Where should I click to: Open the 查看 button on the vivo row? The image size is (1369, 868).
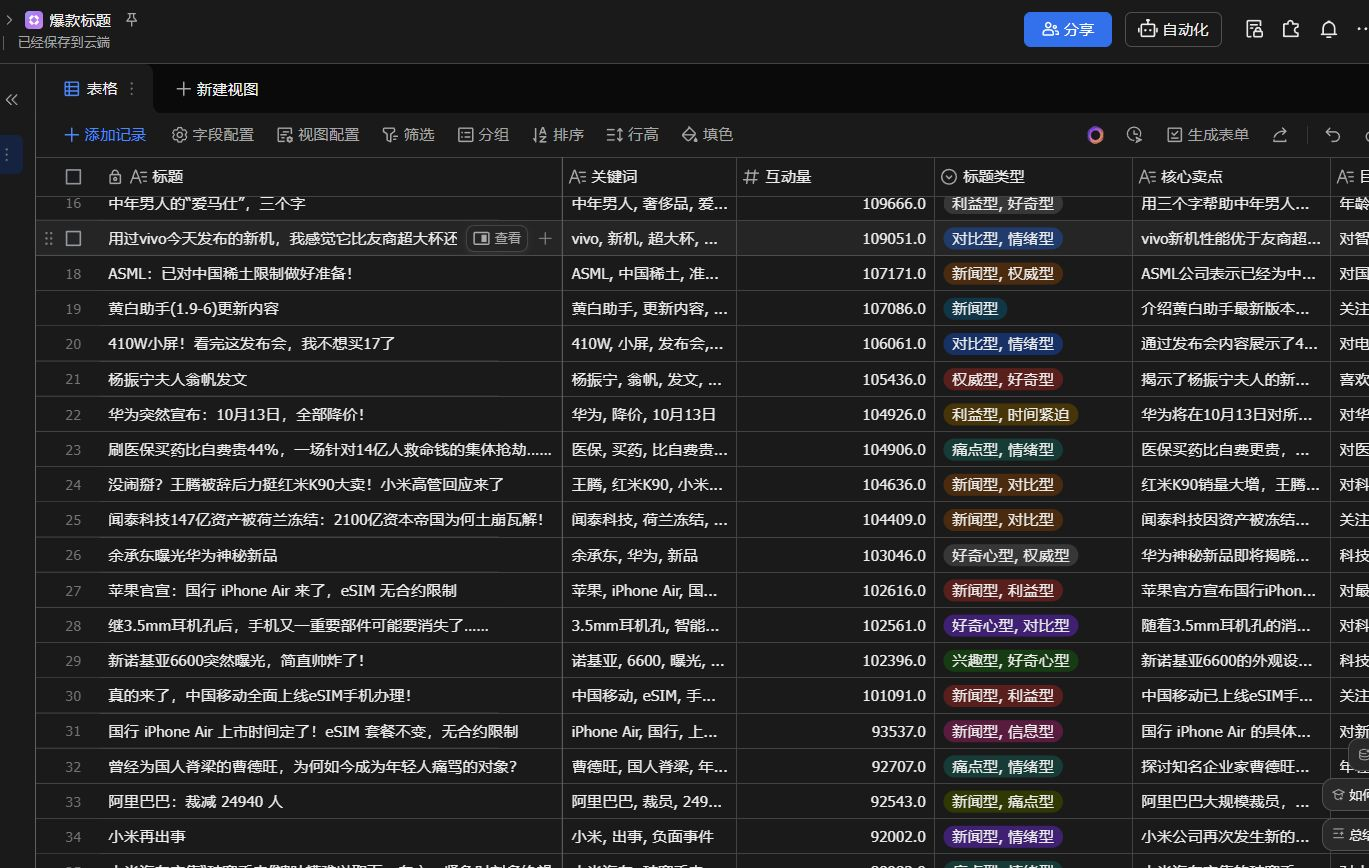tap(497, 238)
